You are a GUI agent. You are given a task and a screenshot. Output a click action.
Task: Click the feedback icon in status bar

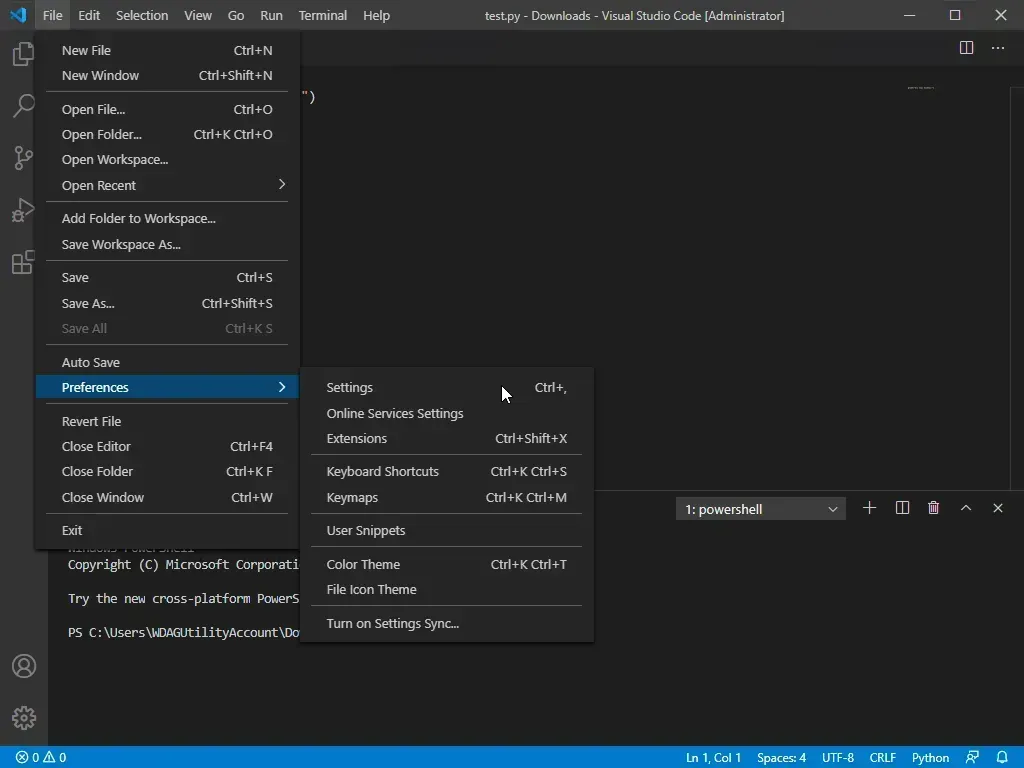tap(972, 758)
